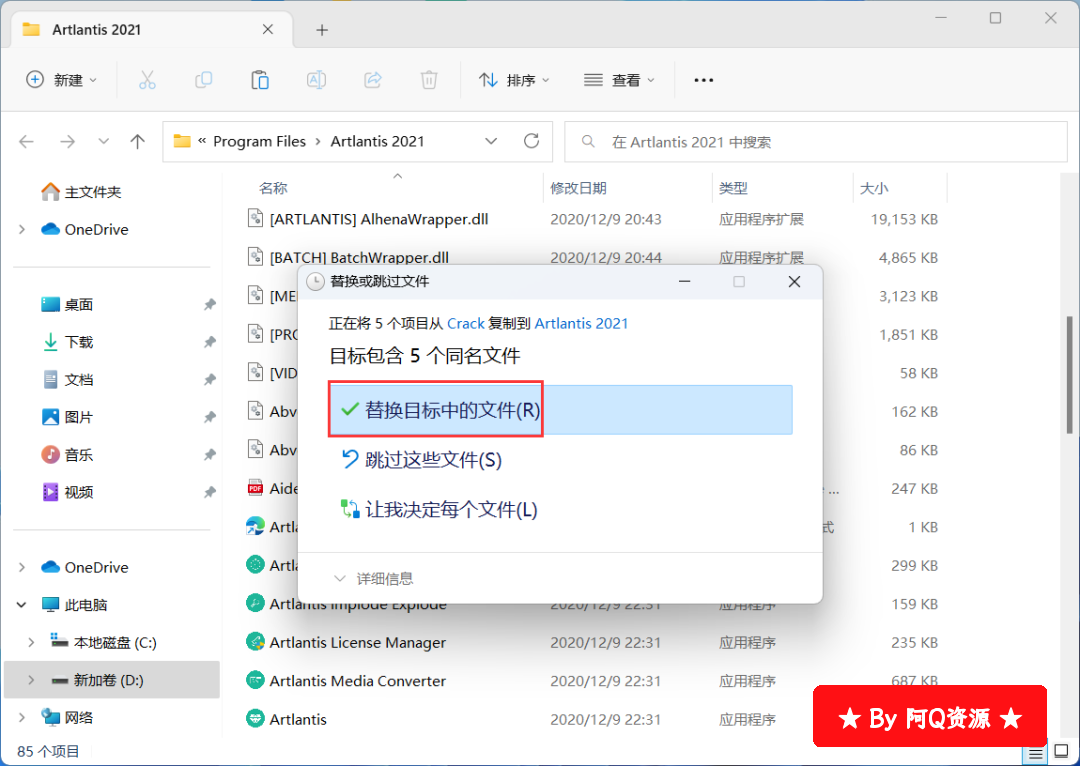The image size is (1080, 766).
Task: Expand the Network (网络) tree node
Action: pos(22,718)
